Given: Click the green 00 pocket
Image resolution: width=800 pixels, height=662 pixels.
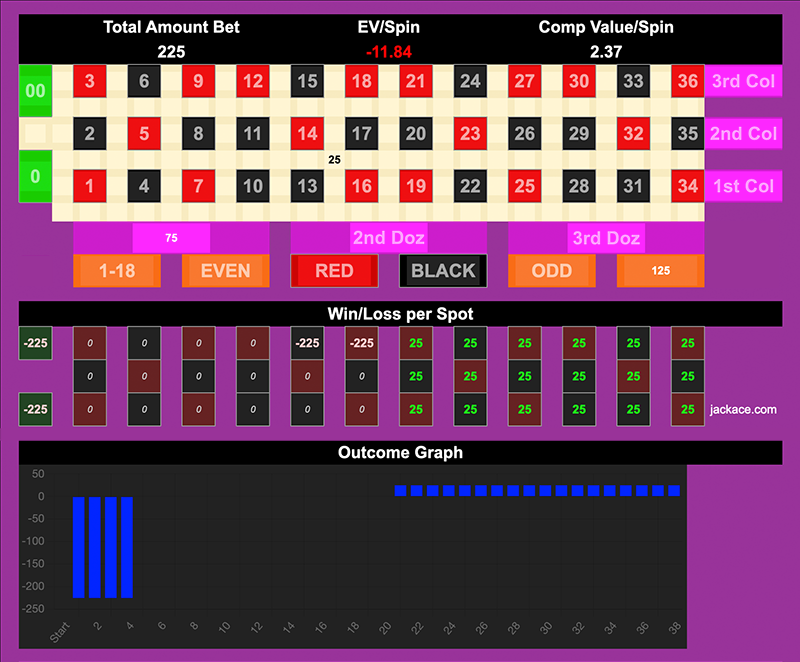Looking at the screenshot, I should point(34,91).
